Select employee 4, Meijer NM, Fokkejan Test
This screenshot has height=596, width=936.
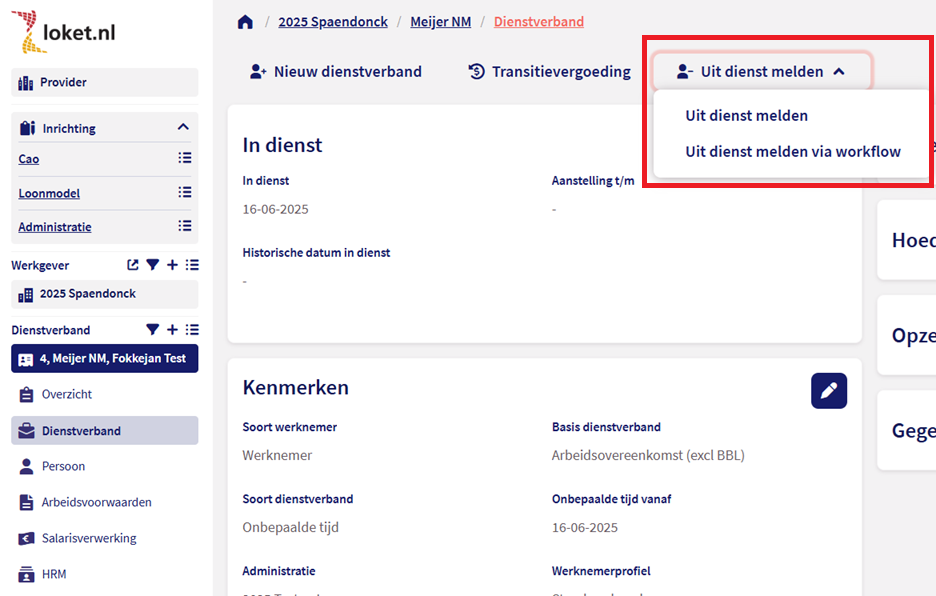pos(104,358)
